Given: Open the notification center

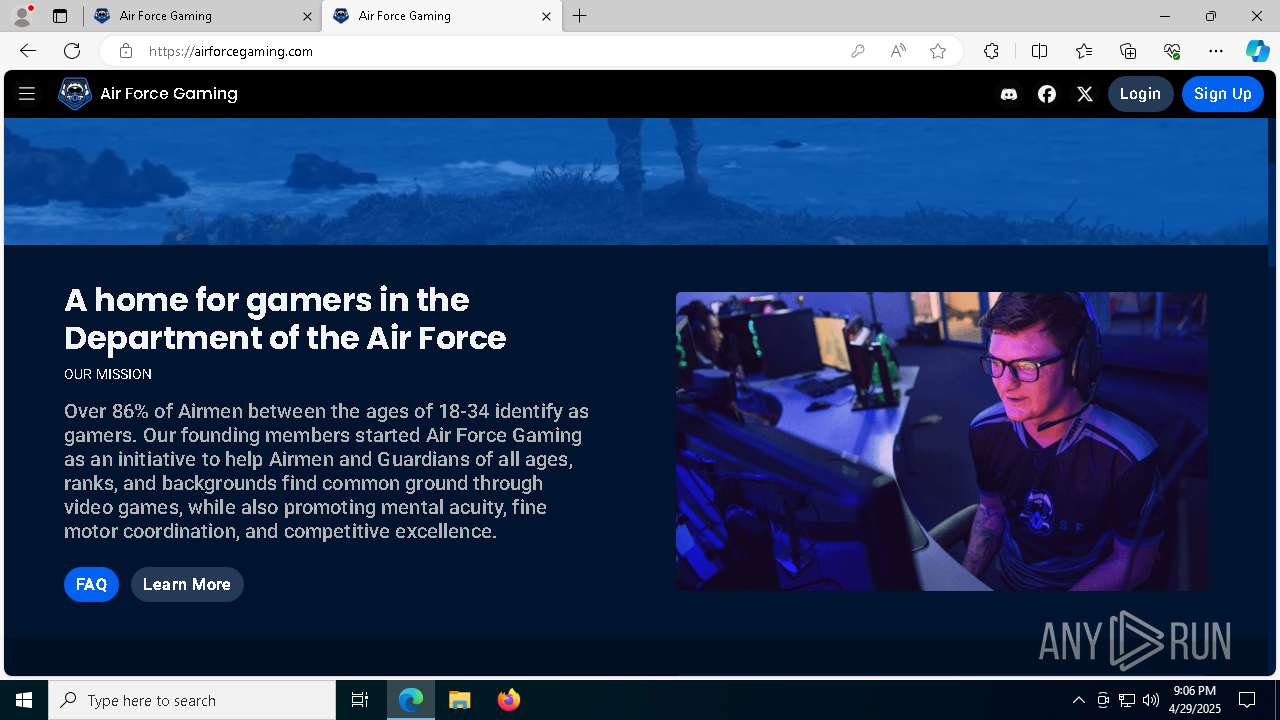Looking at the screenshot, I should tap(1247, 700).
